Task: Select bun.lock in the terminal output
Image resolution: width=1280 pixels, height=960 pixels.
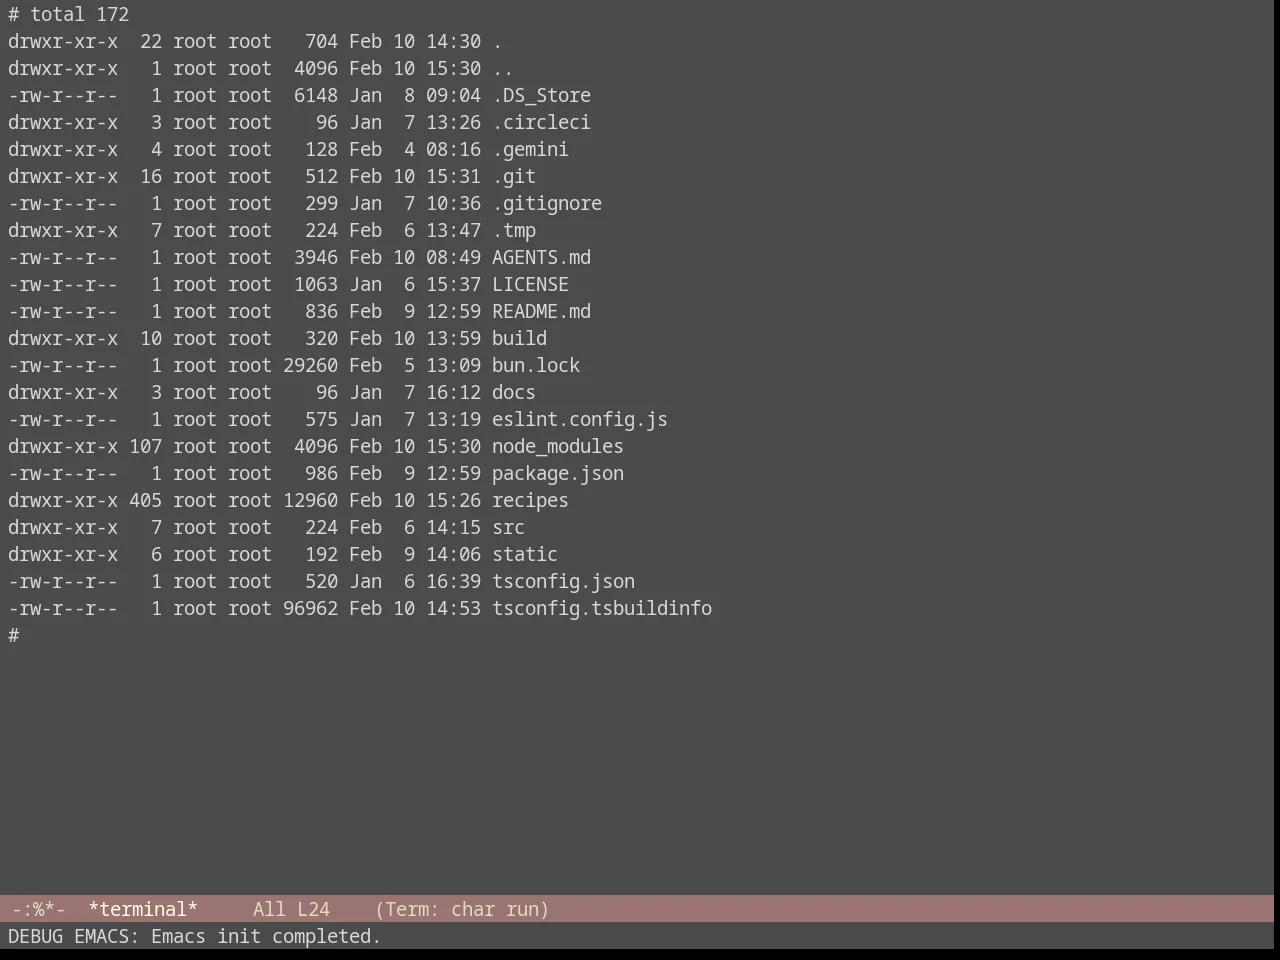Action: point(536,365)
